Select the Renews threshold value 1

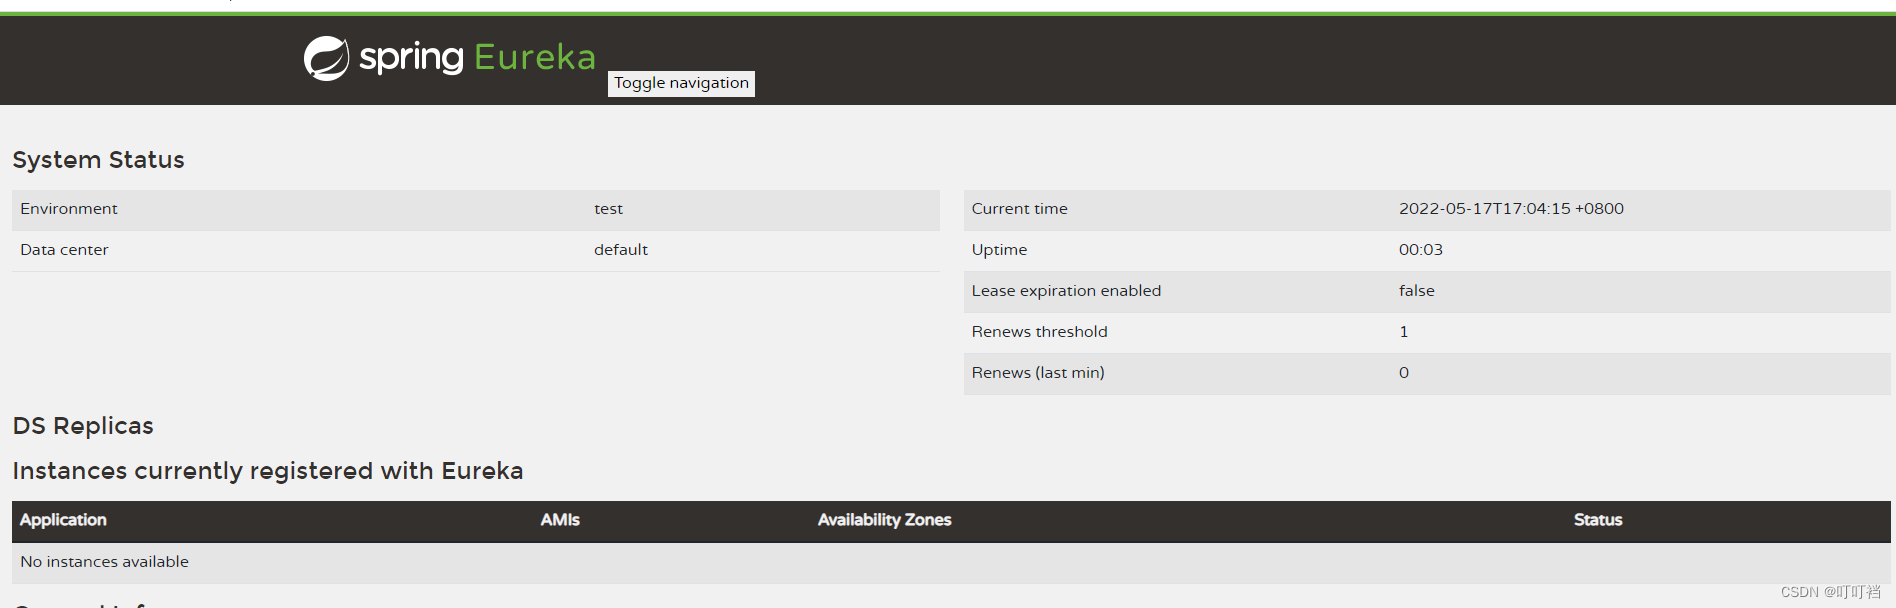point(1404,332)
